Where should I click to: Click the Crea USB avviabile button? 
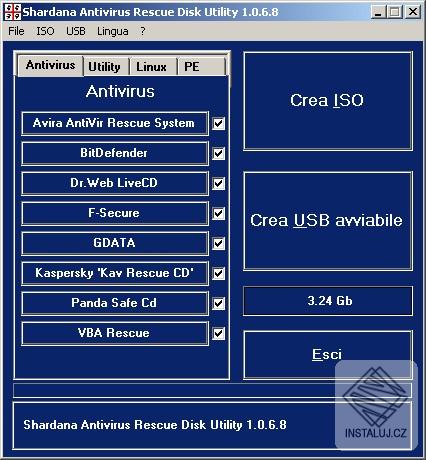coord(328,221)
